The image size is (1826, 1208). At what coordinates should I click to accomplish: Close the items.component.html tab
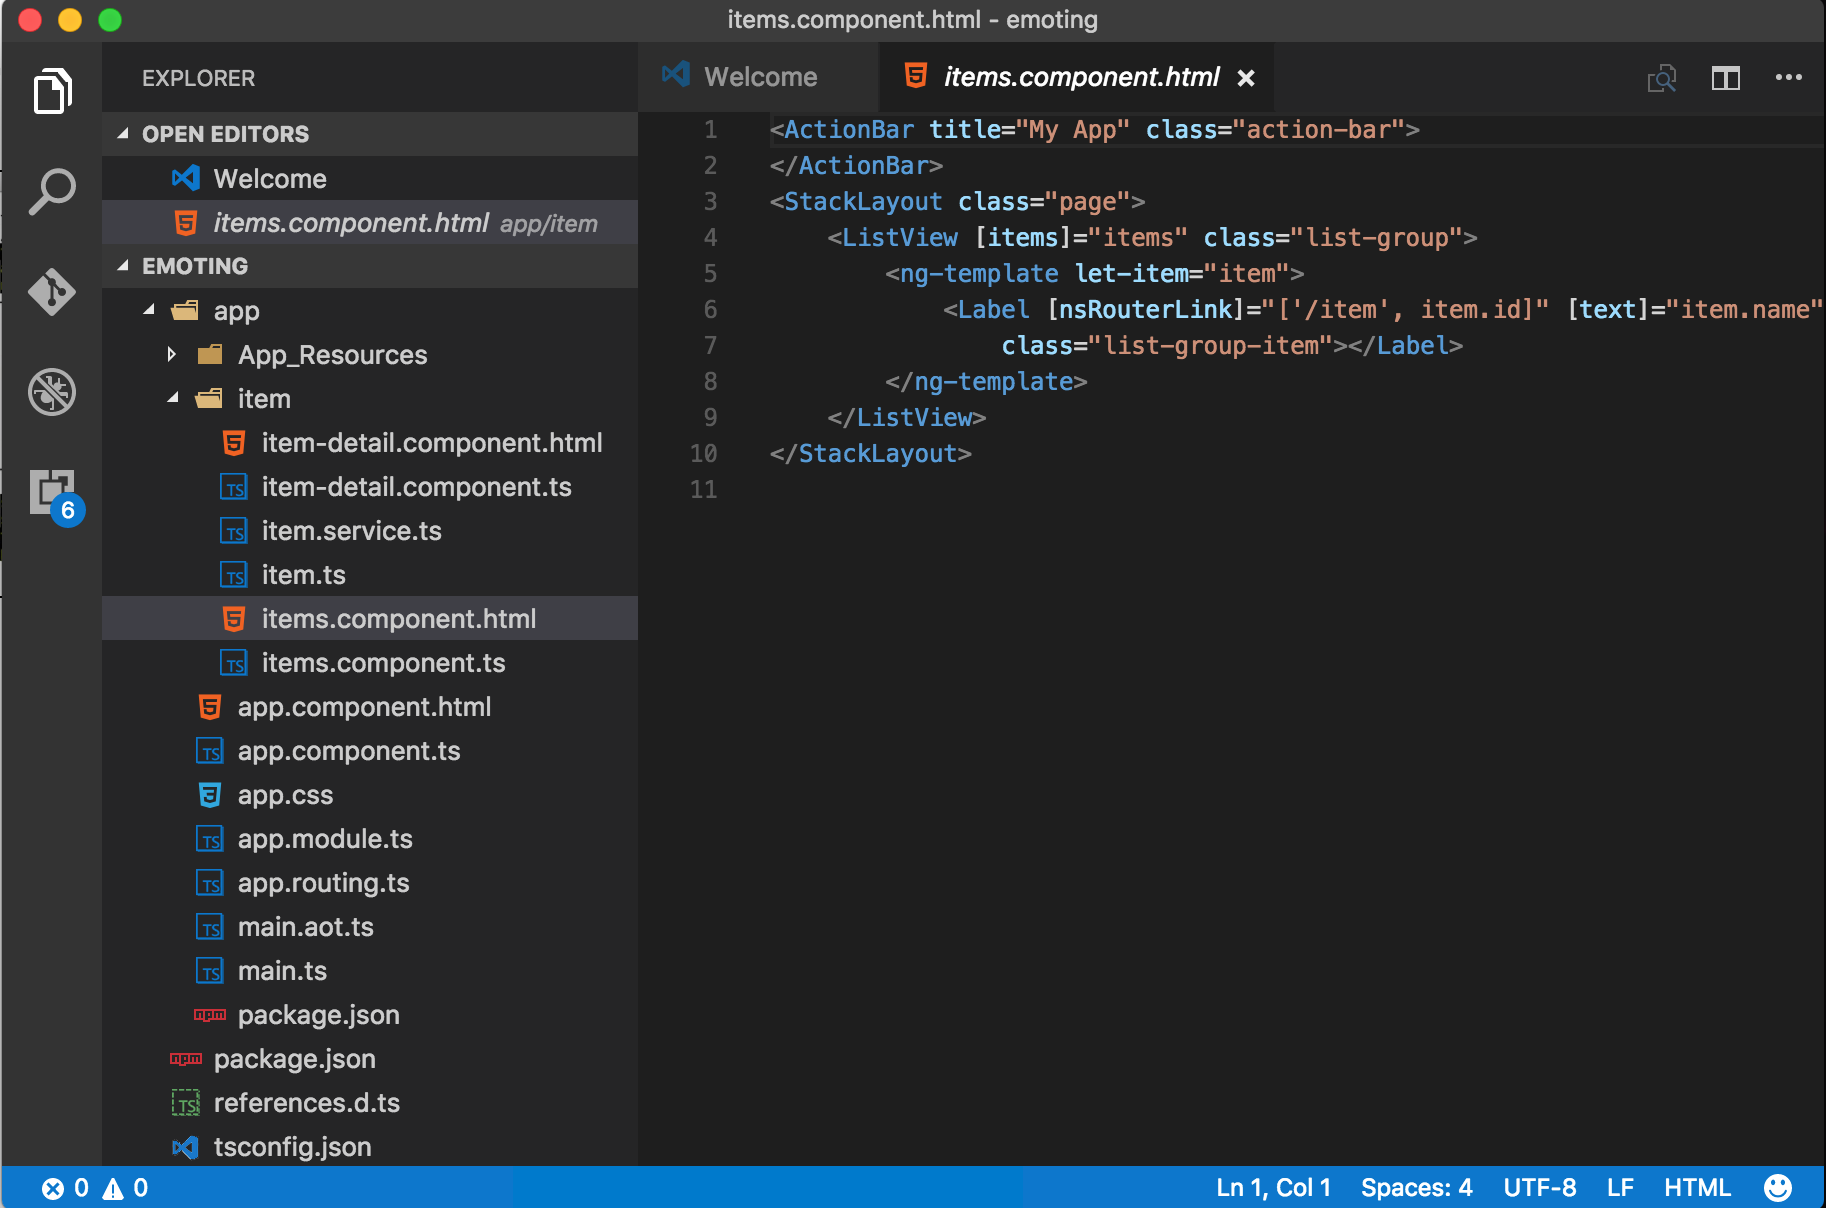click(1246, 78)
